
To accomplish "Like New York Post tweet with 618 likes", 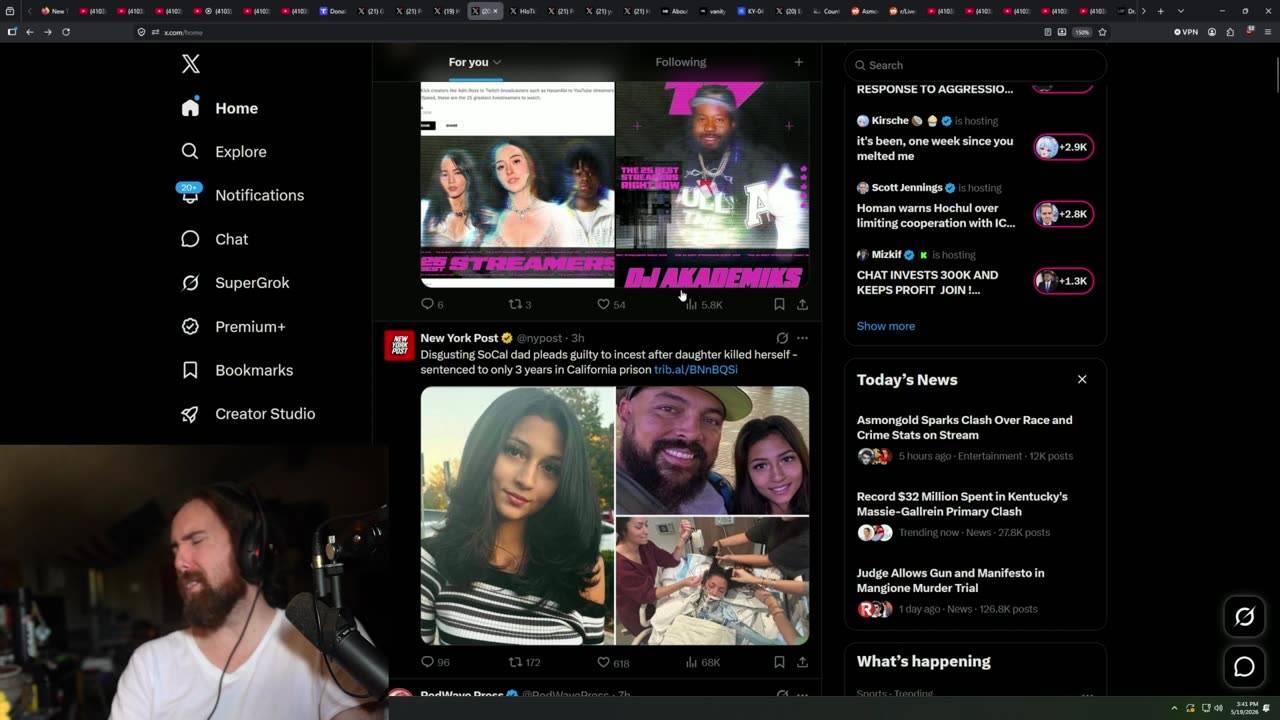I will (x=613, y=662).
